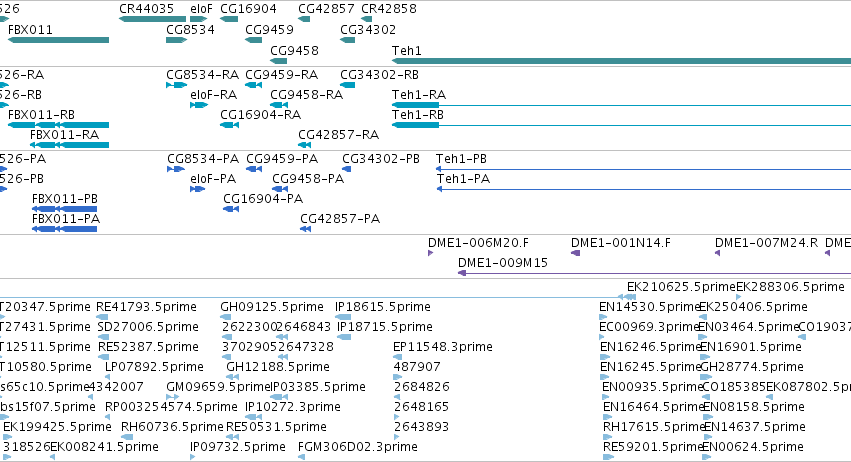
Task: Open the IP09732.5prime EST label
Action: pos(238,447)
